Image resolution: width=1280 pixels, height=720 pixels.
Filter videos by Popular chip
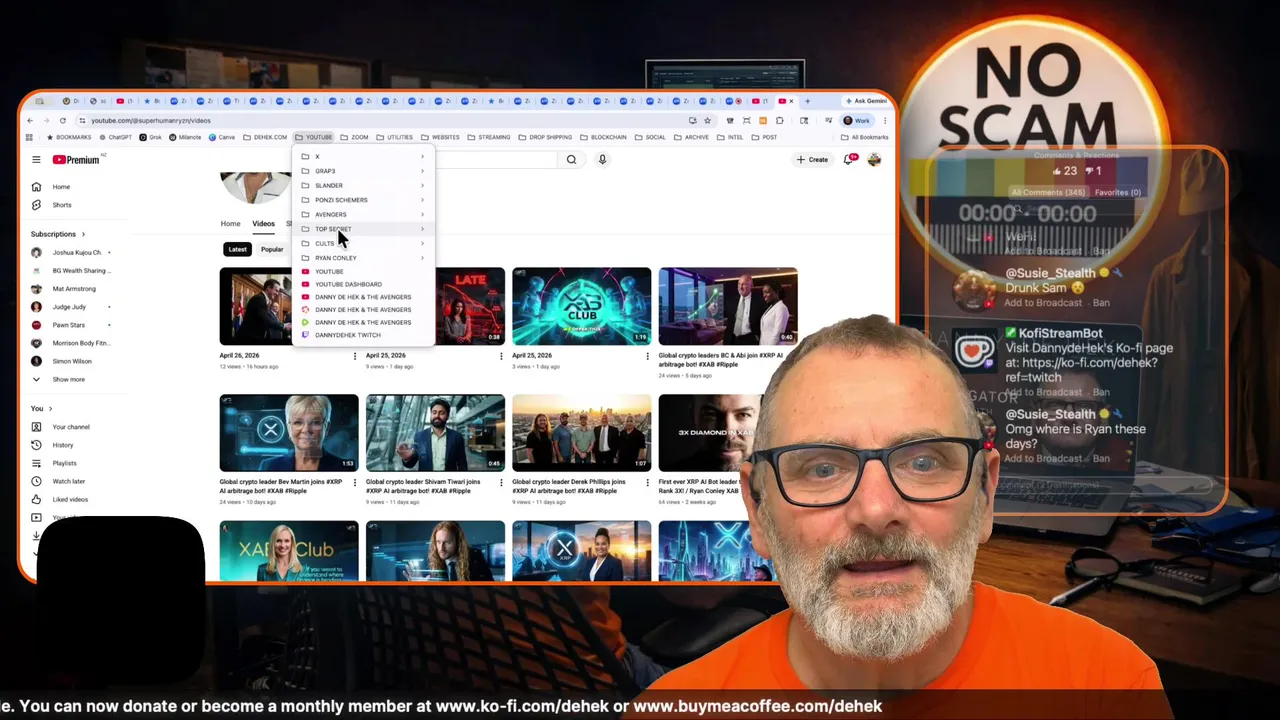(272, 249)
